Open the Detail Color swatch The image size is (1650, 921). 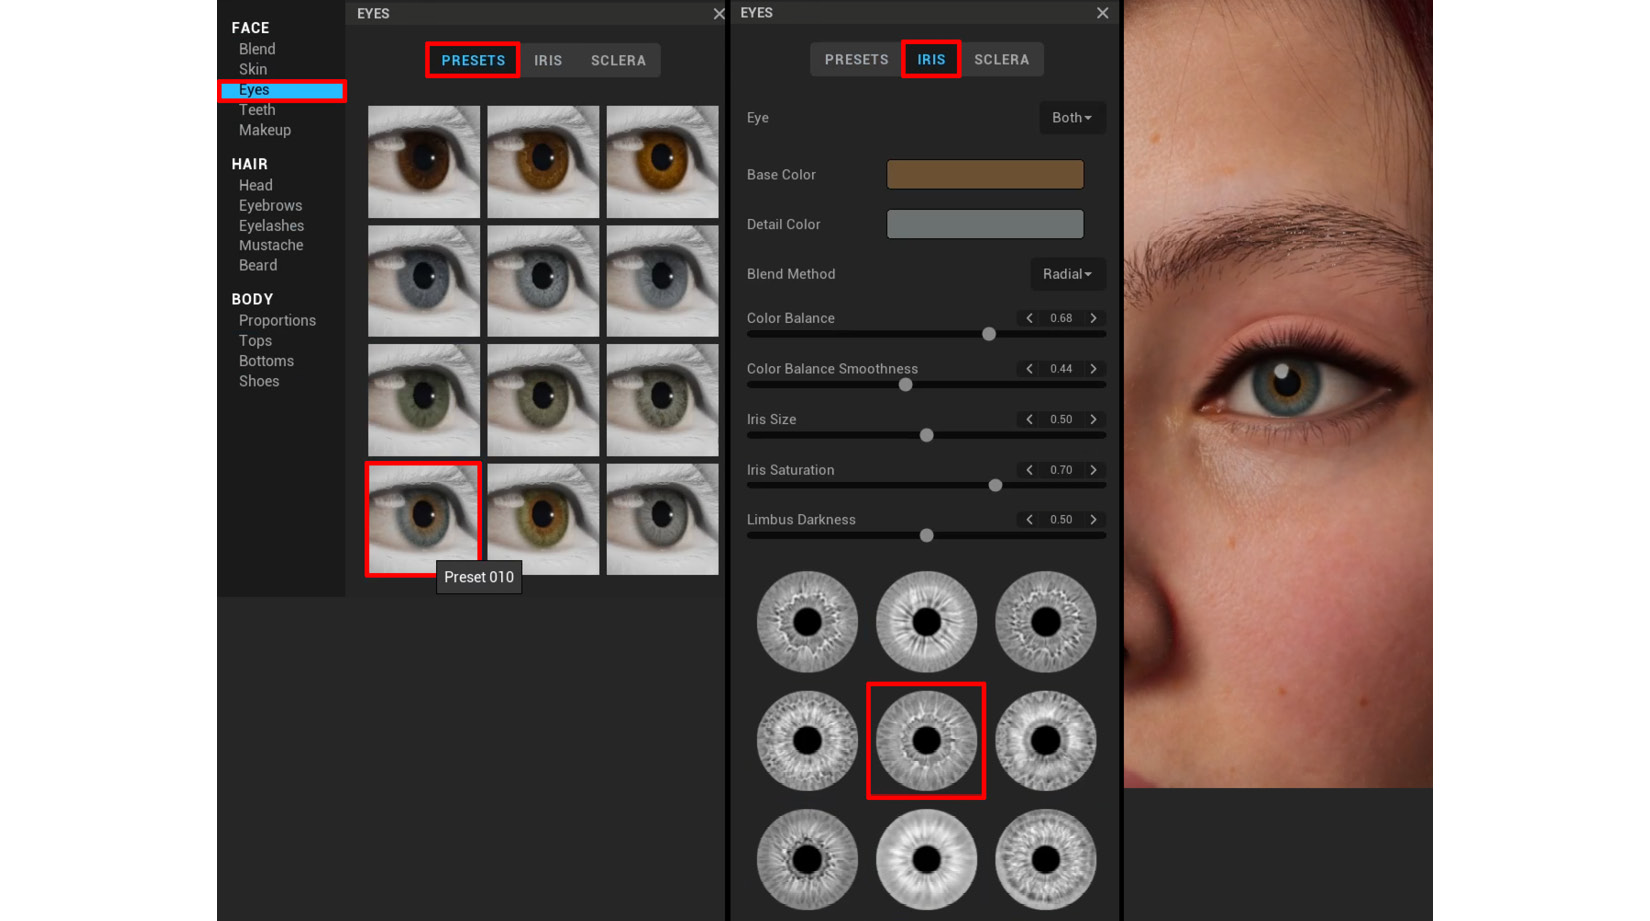pyautogui.click(x=985, y=224)
